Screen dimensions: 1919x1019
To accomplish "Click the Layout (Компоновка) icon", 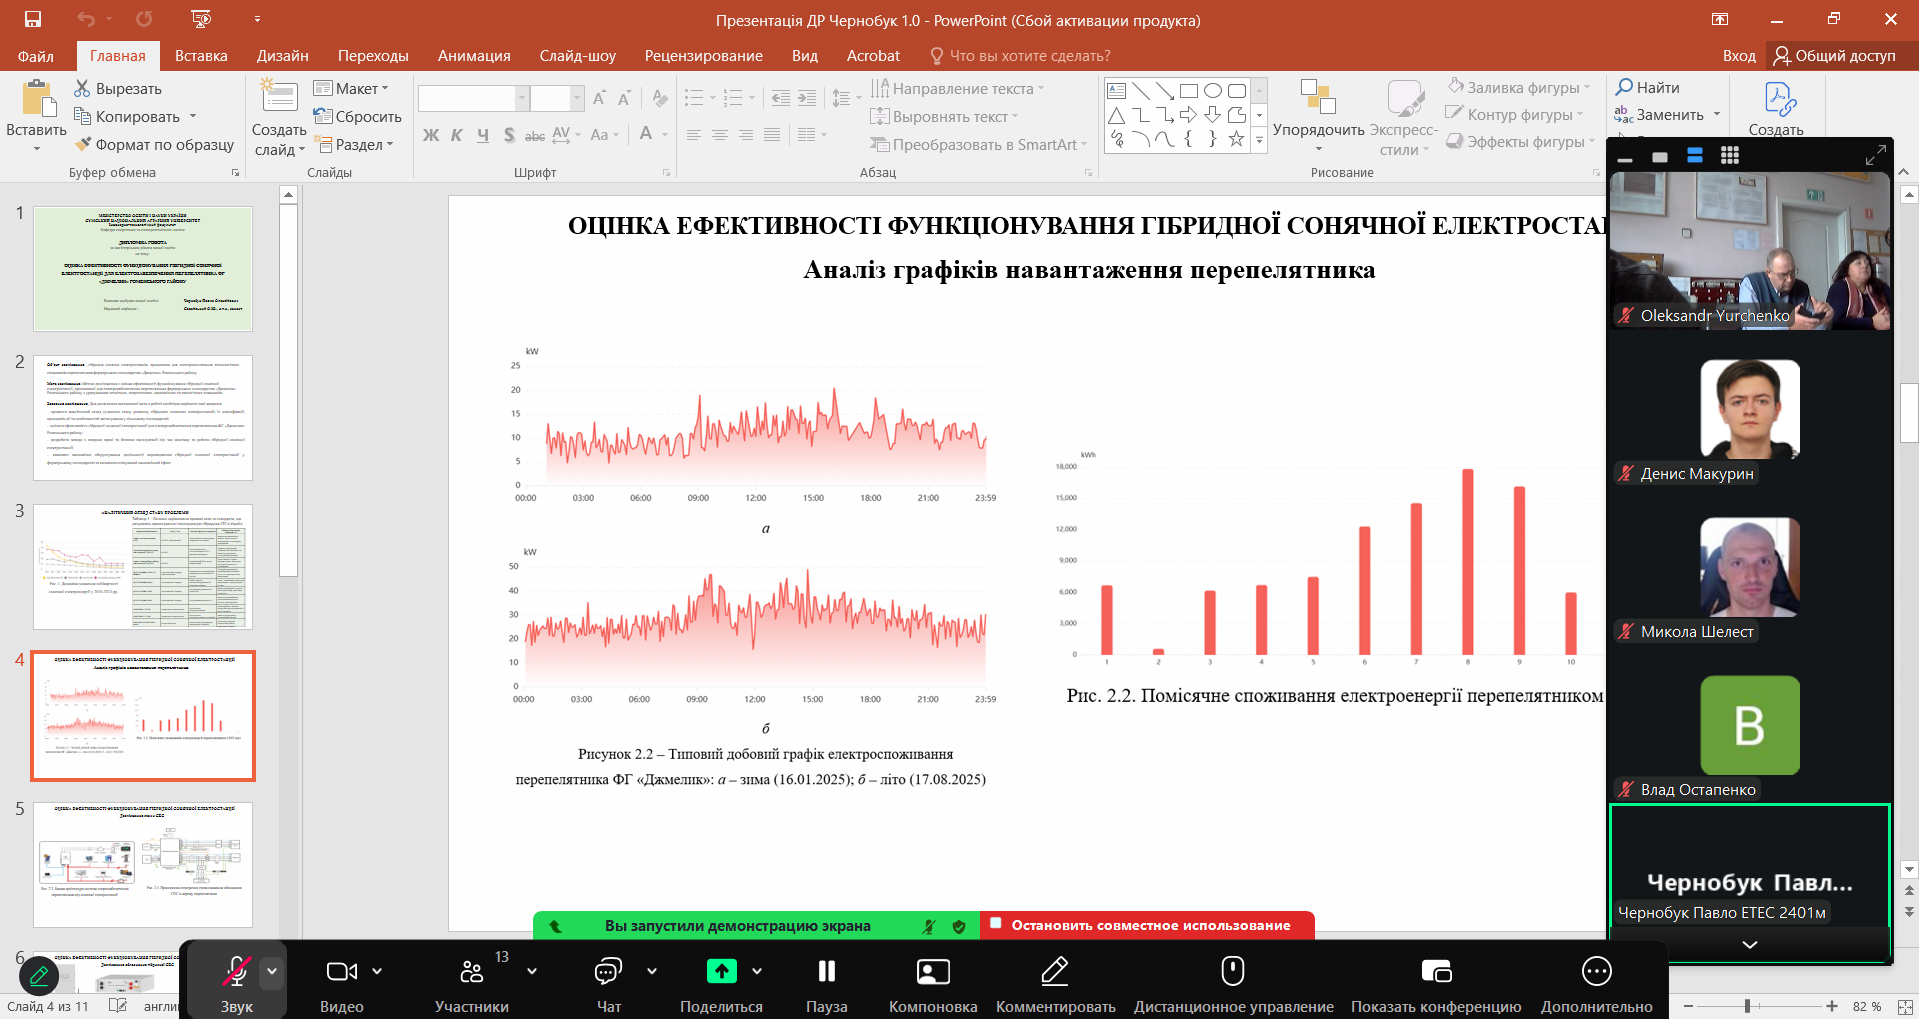I will (x=932, y=971).
